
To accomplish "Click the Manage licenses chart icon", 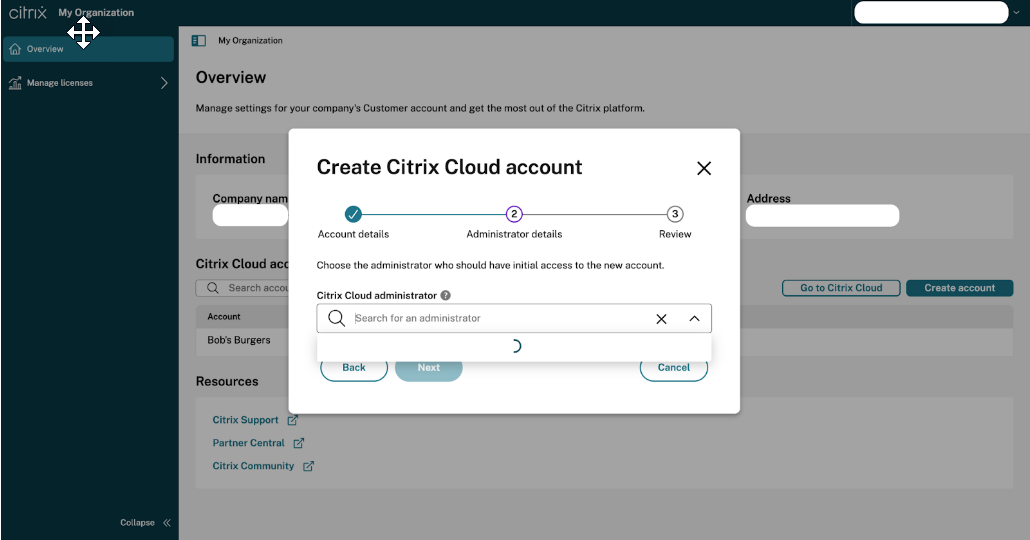I will 15,83.
